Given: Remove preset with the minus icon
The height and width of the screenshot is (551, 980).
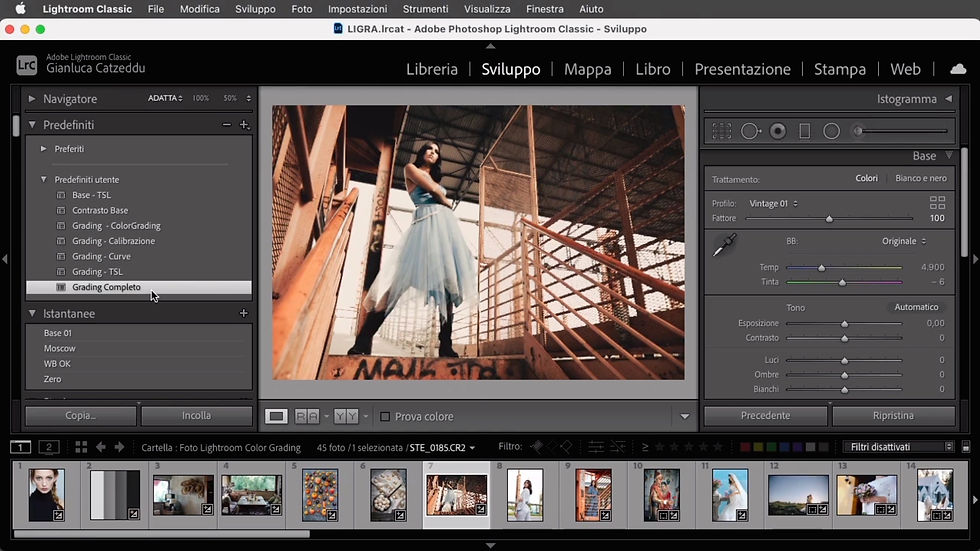Looking at the screenshot, I should click(x=226, y=125).
